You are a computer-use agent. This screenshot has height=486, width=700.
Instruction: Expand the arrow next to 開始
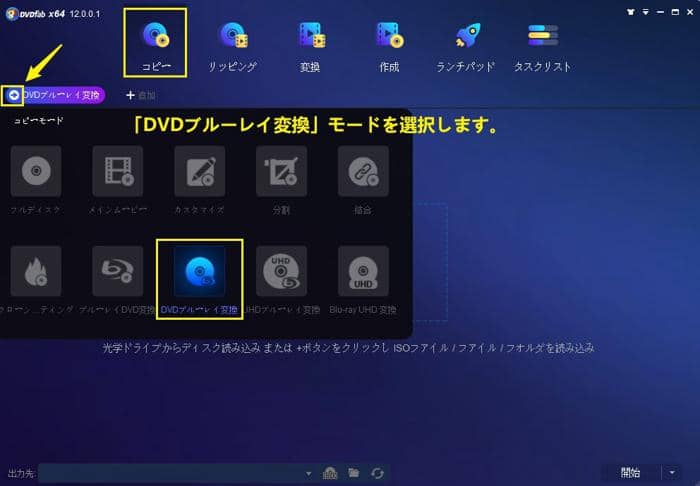click(672, 473)
